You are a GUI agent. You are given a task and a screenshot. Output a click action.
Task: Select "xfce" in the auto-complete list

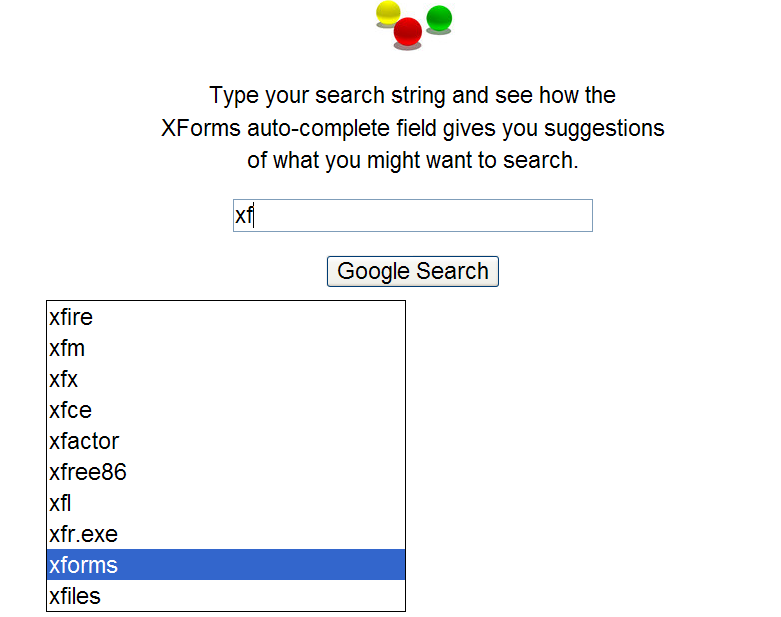[x=70, y=410]
